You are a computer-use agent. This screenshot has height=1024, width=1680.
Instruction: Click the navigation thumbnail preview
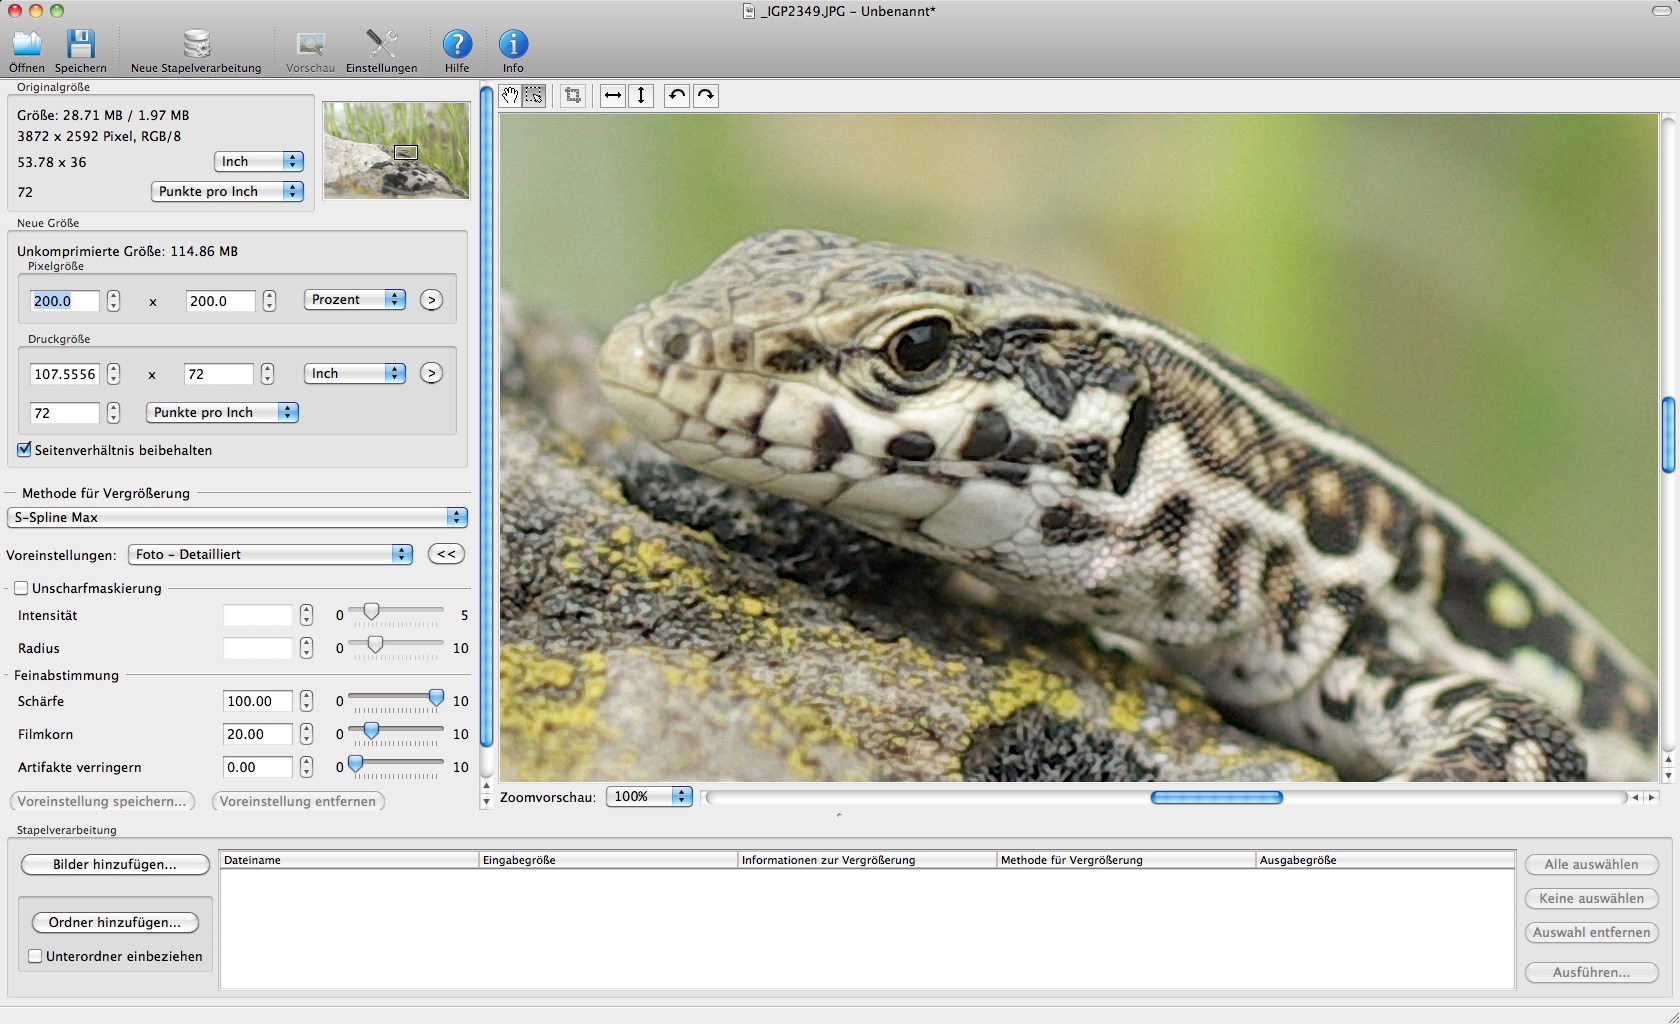[x=396, y=151]
